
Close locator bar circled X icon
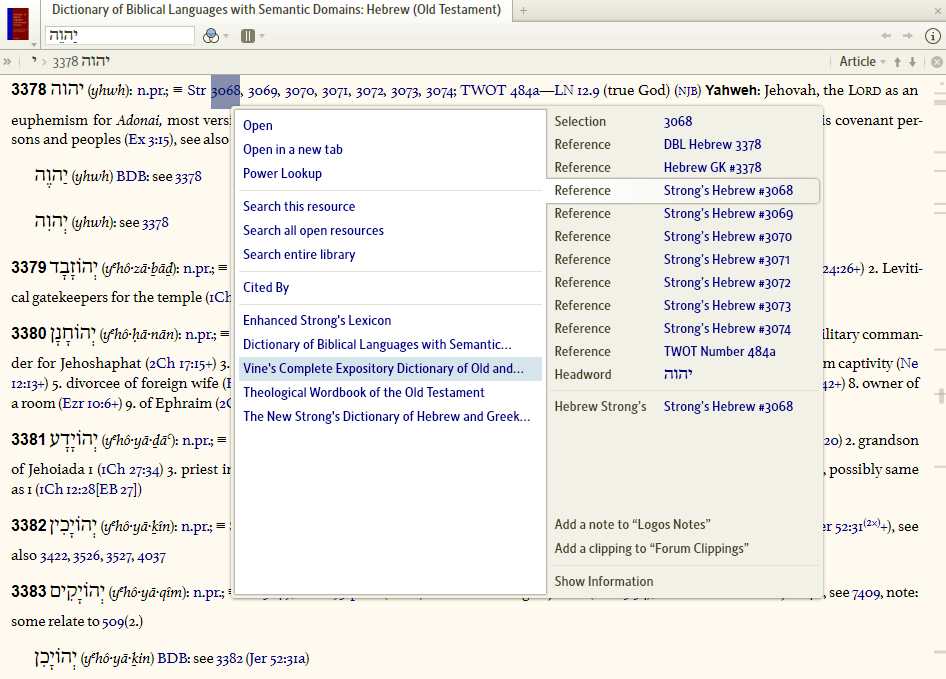(936, 62)
